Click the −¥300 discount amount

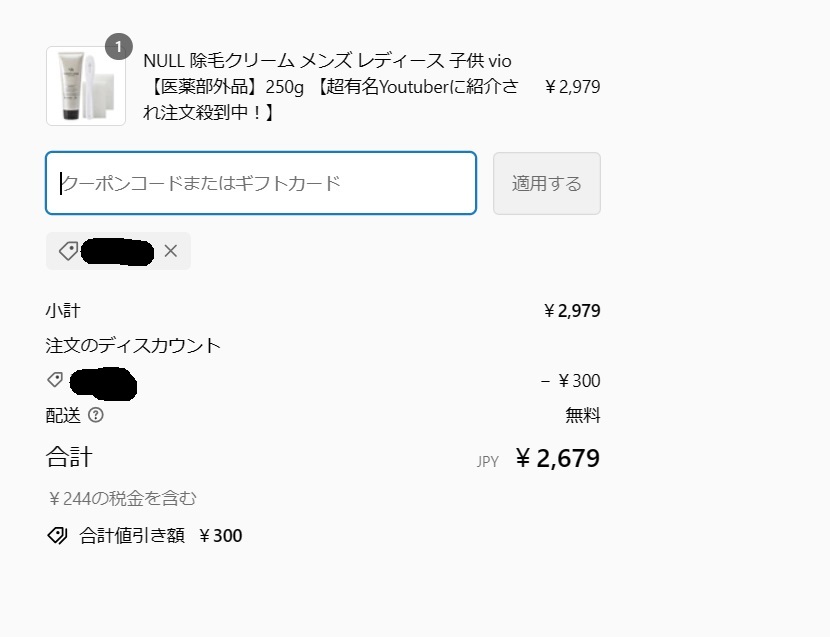coord(570,380)
